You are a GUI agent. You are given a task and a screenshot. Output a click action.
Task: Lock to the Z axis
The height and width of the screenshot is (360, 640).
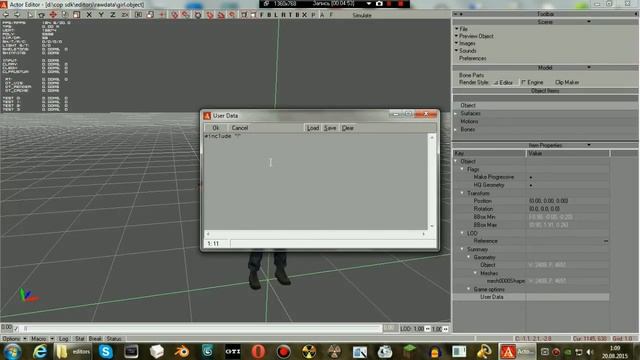pyautogui.click(x=113, y=15)
